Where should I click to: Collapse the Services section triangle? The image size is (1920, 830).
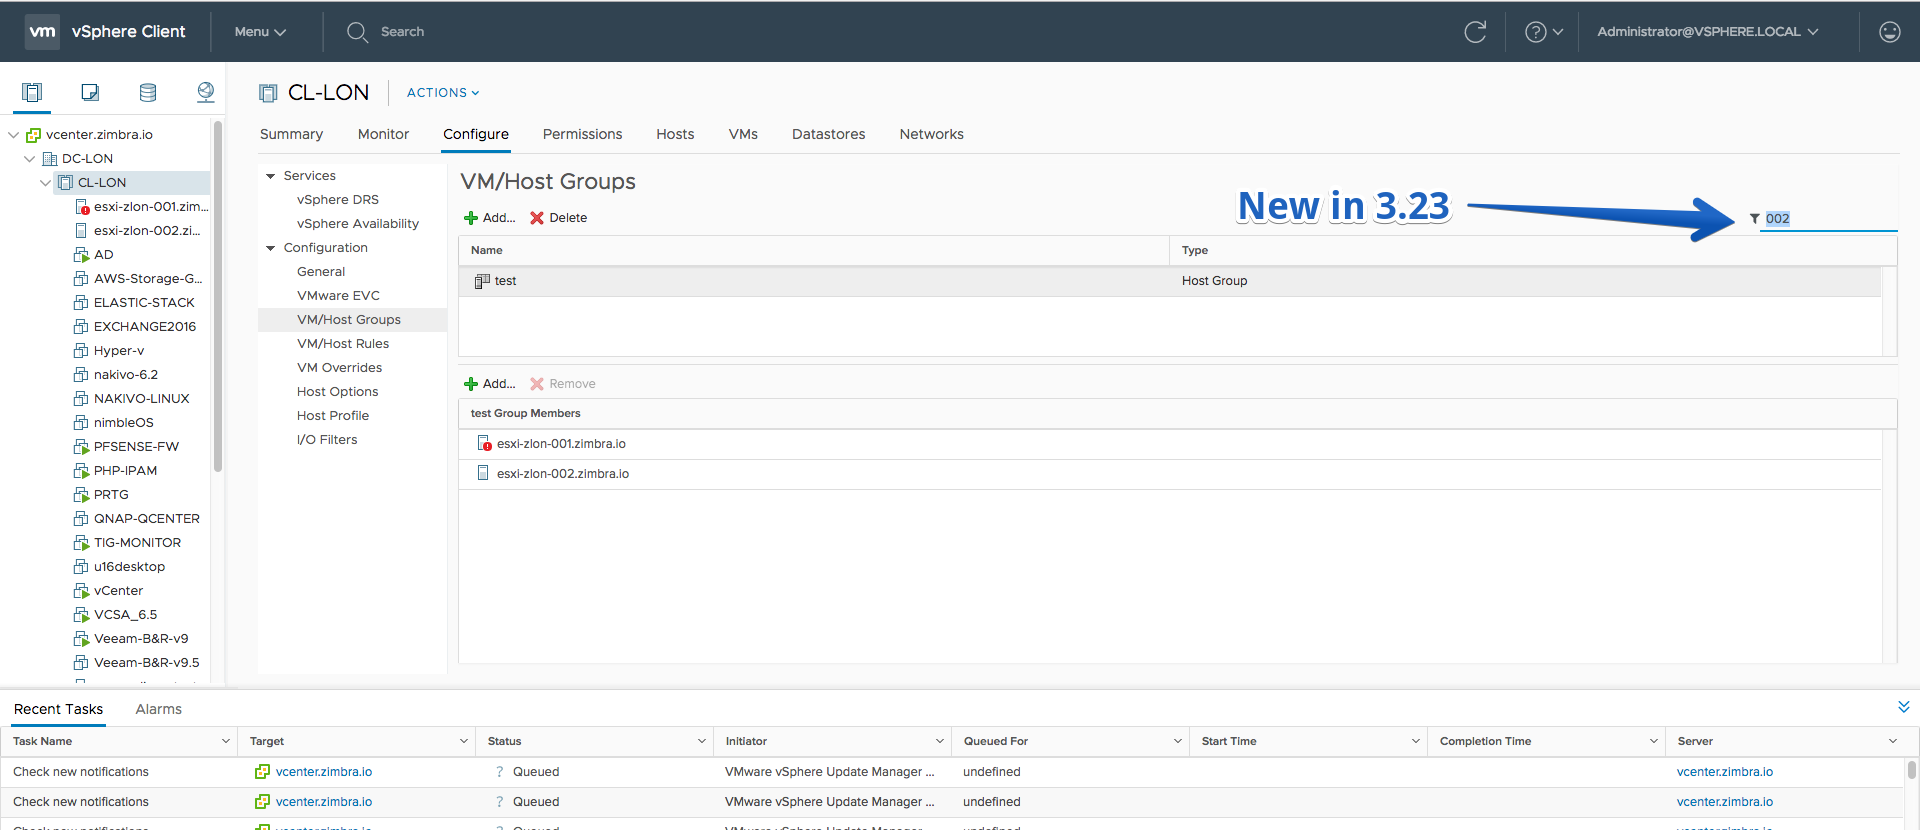270,176
